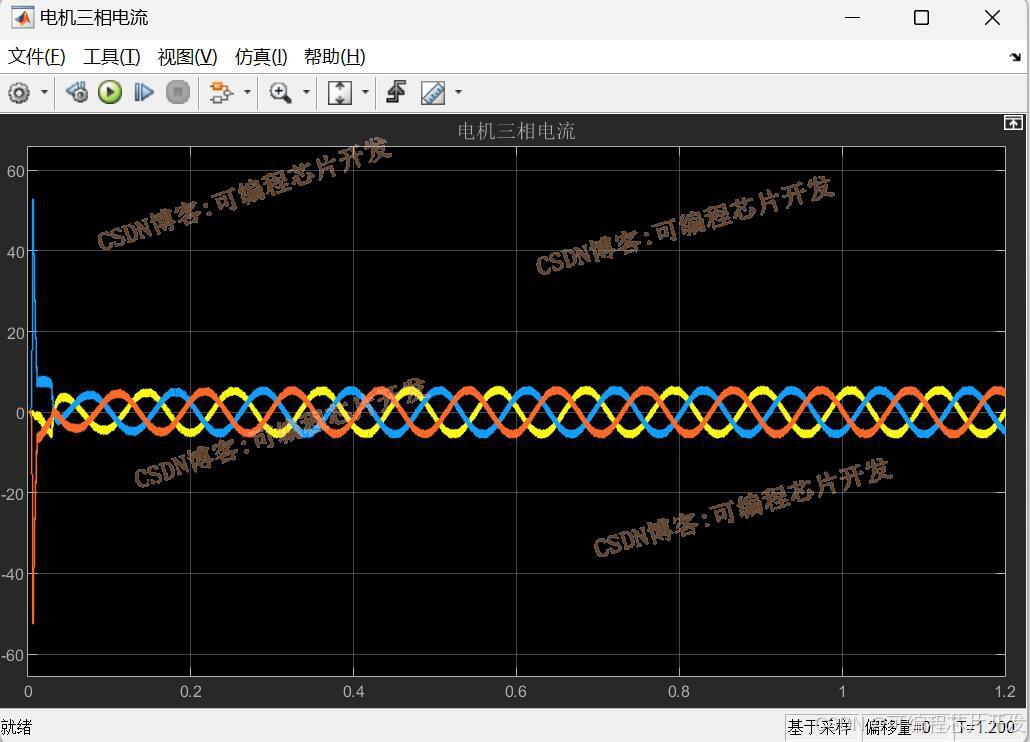Viewport: 1030px width, 742px height.
Task: Open scope configuration properties gear icon
Action: point(19,93)
